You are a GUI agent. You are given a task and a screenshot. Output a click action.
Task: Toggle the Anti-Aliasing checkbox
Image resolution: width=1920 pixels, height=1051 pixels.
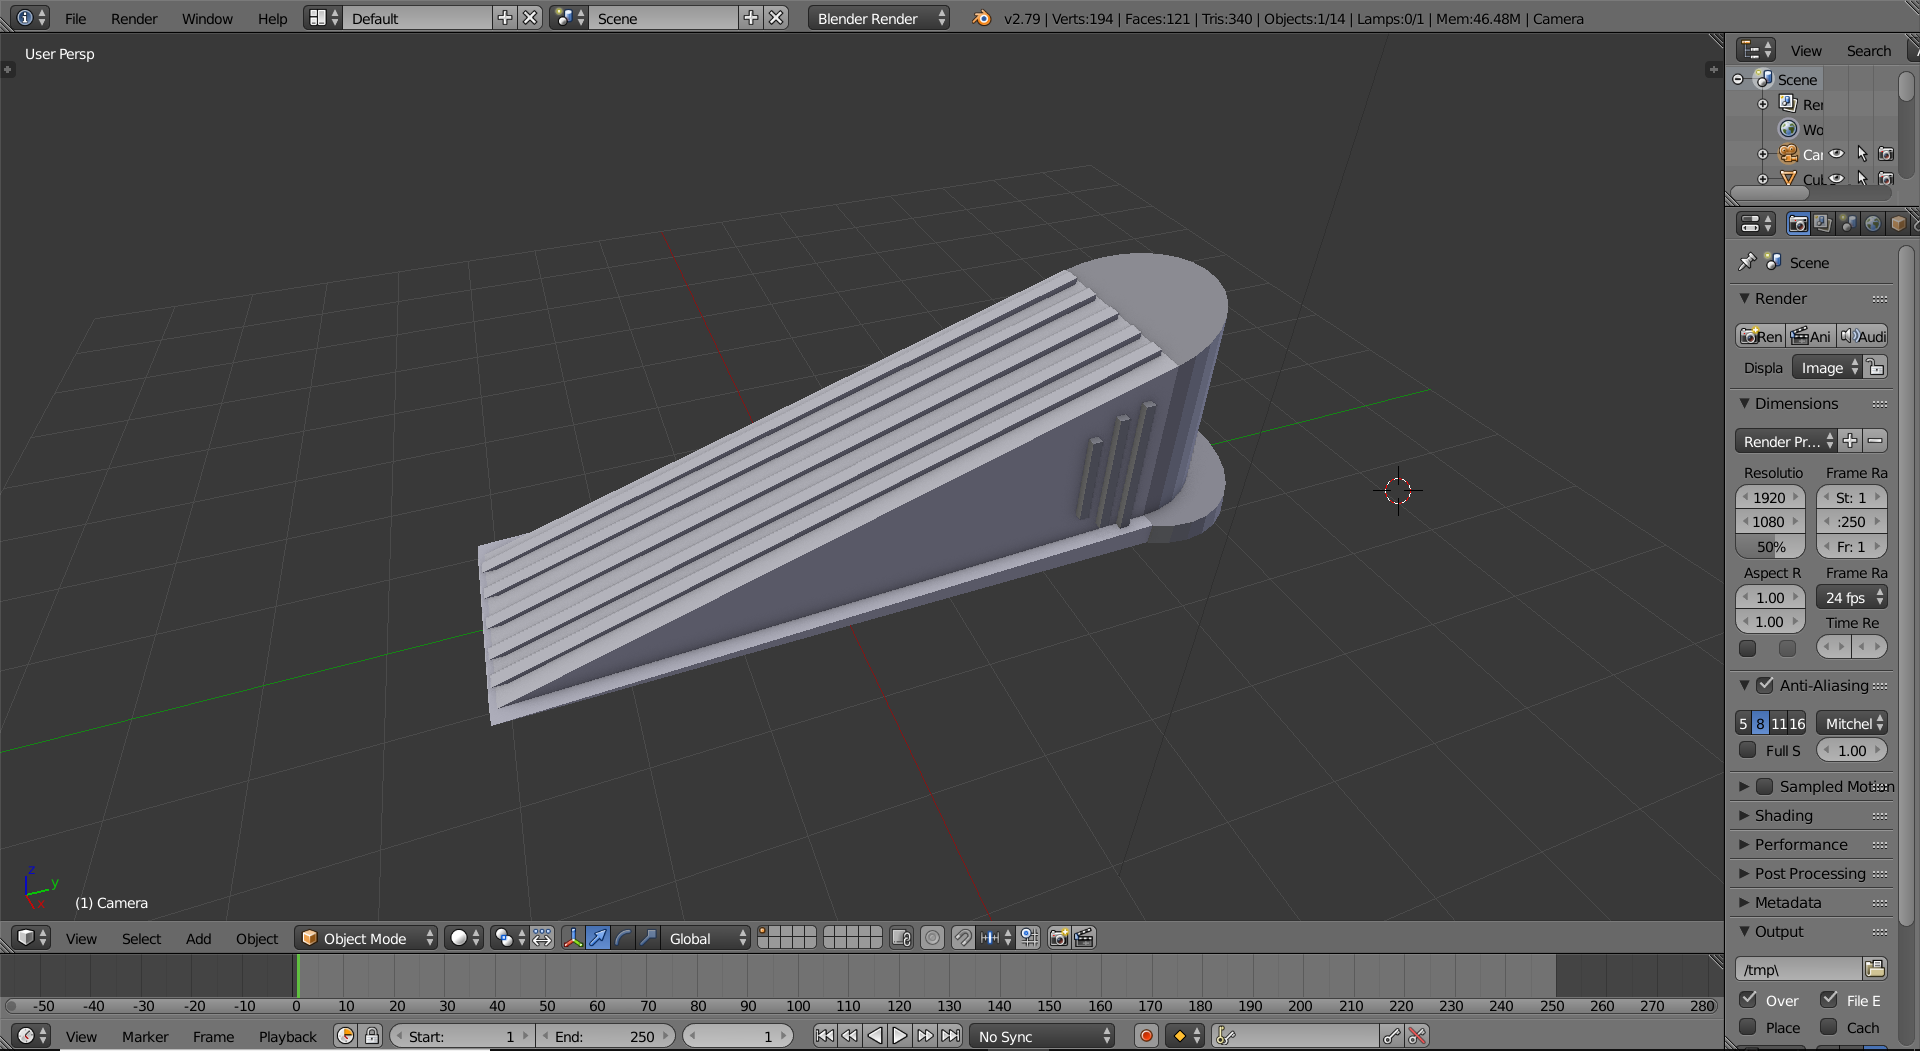(x=1765, y=685)
